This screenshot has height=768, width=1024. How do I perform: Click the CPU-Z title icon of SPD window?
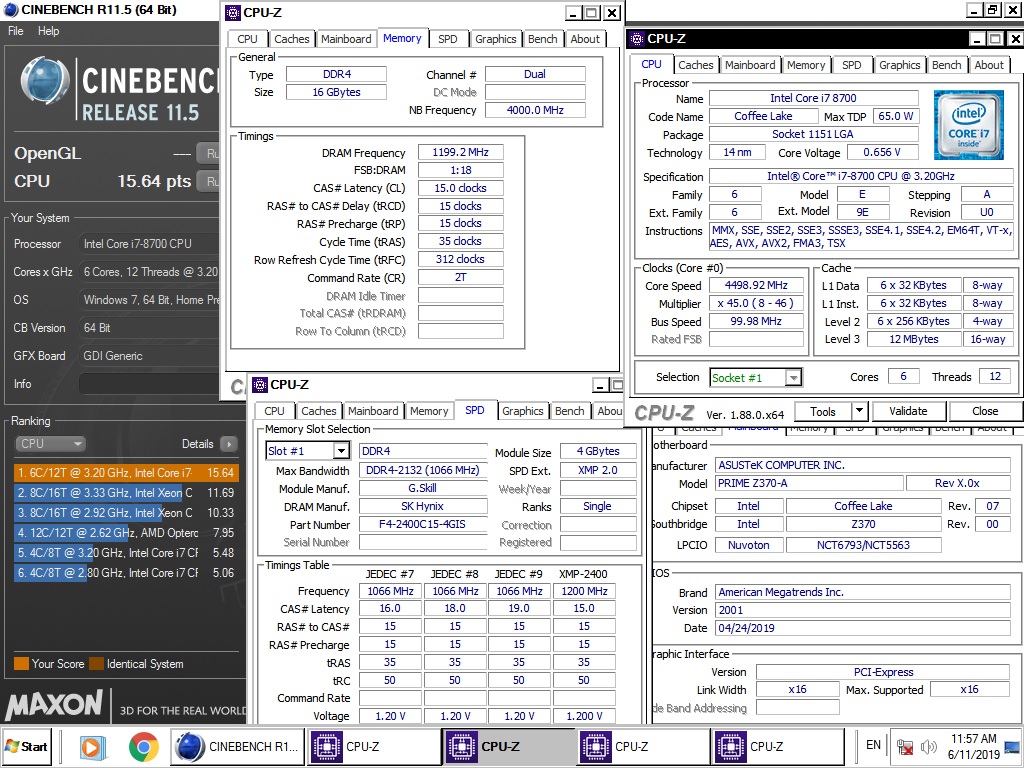tap(260, 385)
